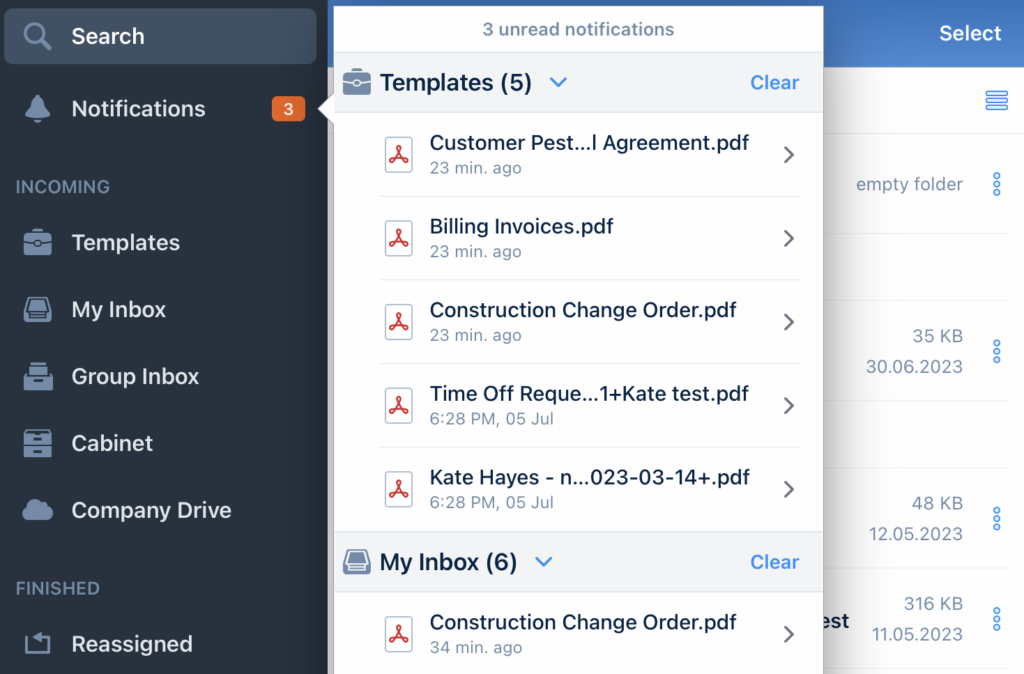Image resolution: width=1024 pixels, height=674 pixels.
Task: Click the Company Drive cloud icon
Action: [x=38, y=510]
